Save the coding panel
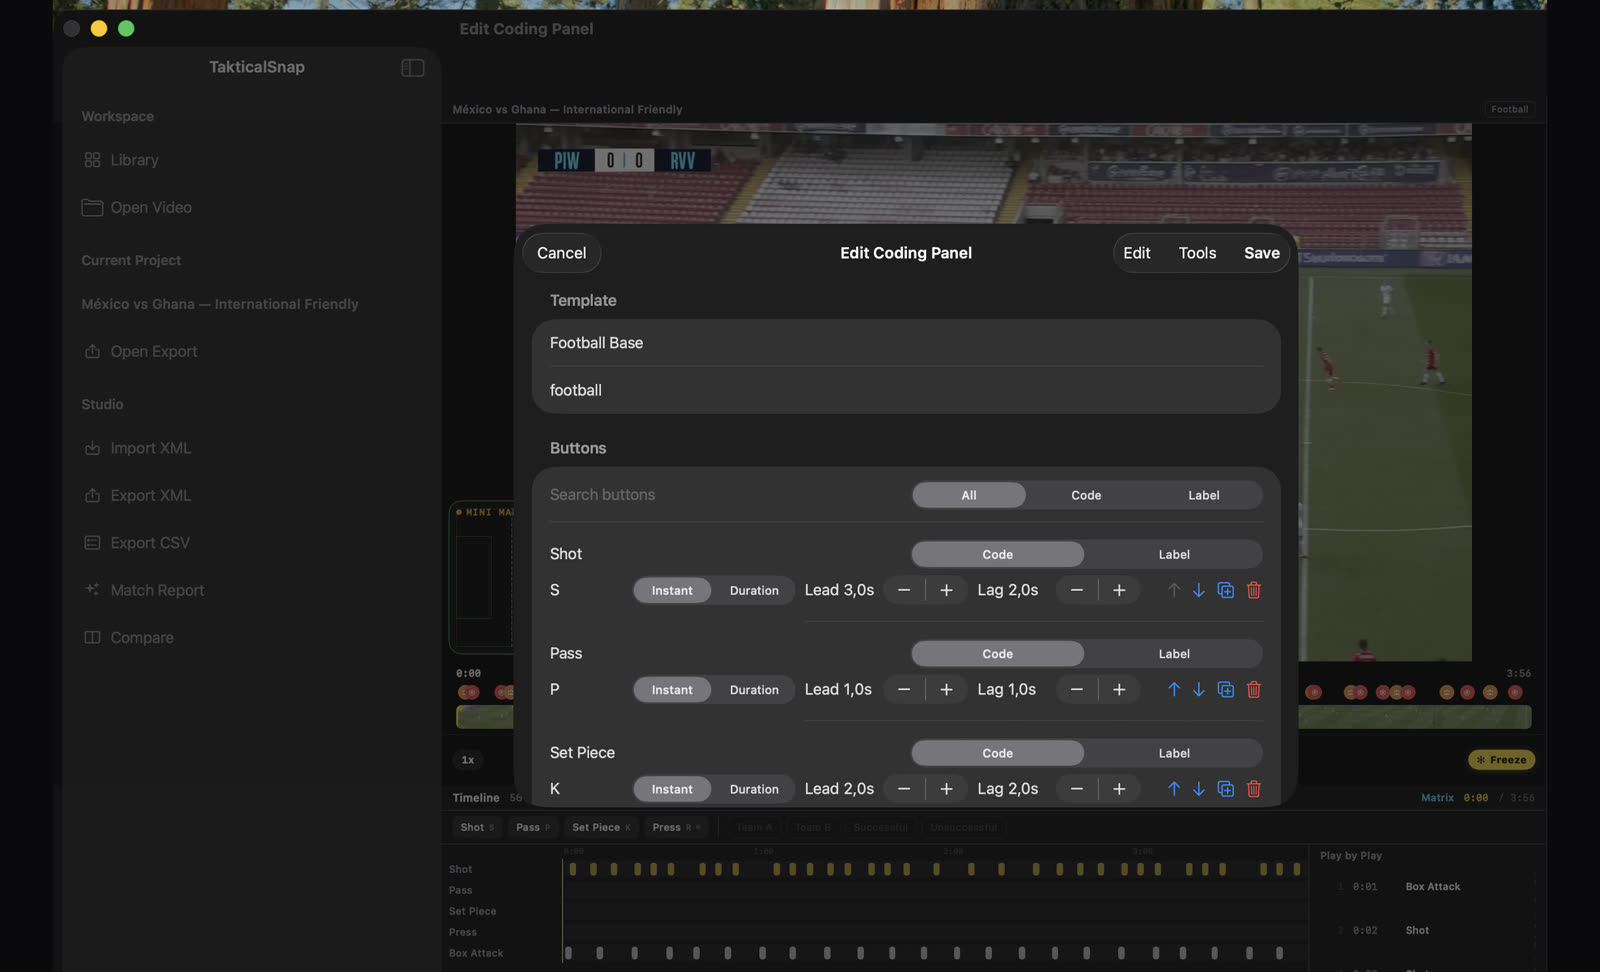This screenshot has width=1600, height=972. [x=1262, y=253]
